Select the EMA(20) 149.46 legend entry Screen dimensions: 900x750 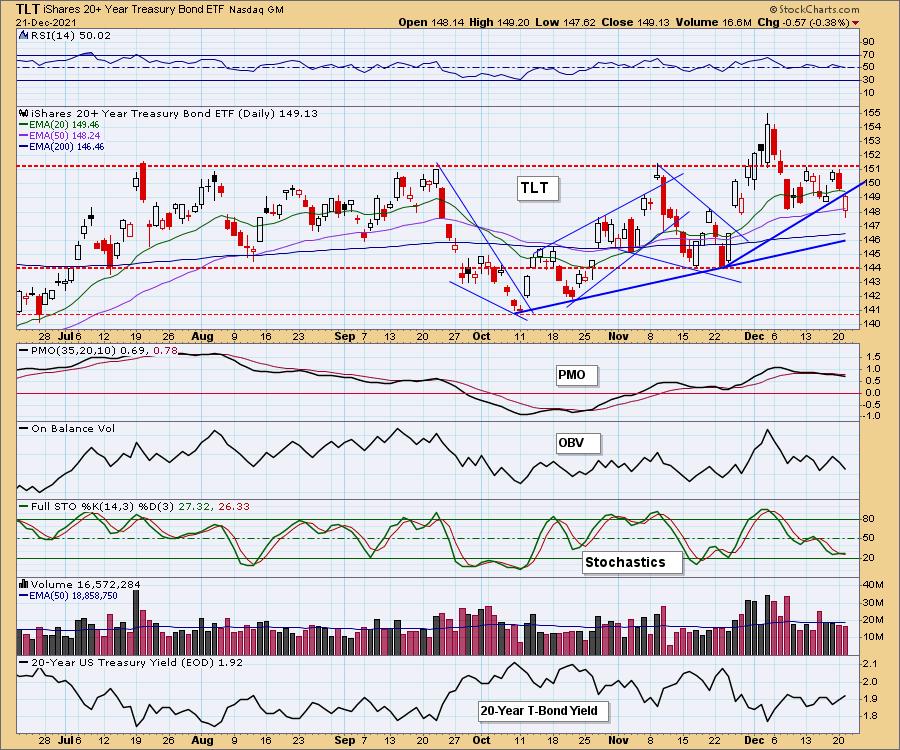point(59,125)
